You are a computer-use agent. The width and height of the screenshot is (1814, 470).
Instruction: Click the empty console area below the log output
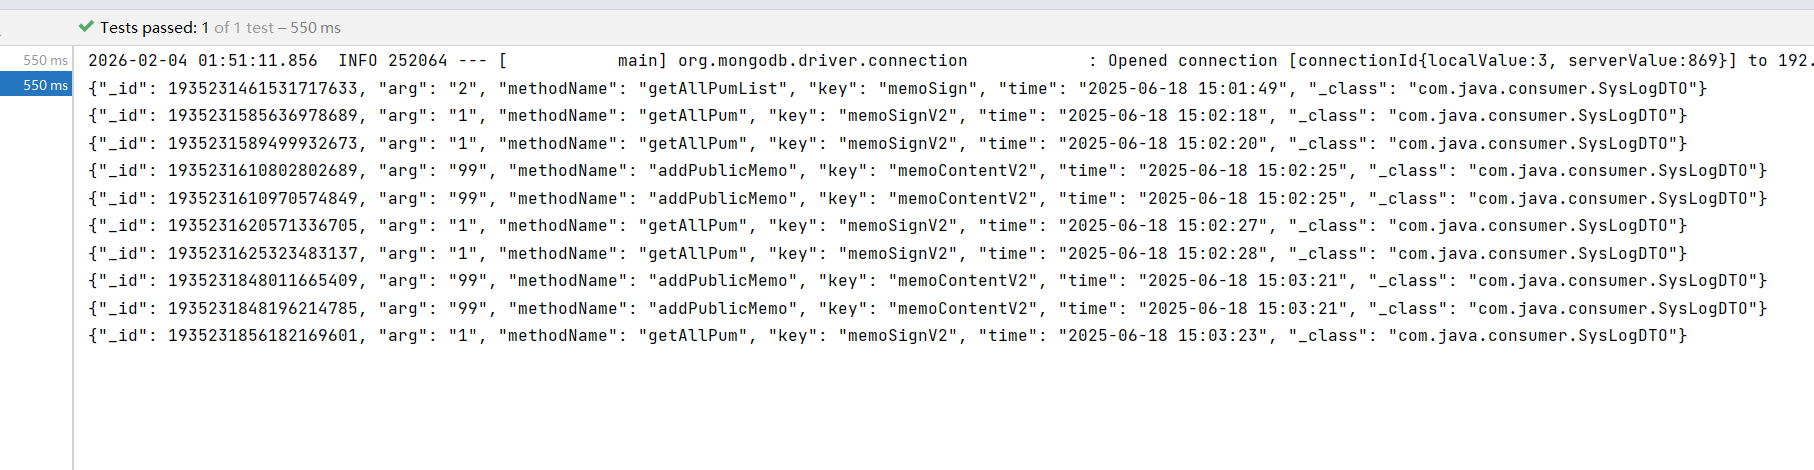[x=900, y=410]
